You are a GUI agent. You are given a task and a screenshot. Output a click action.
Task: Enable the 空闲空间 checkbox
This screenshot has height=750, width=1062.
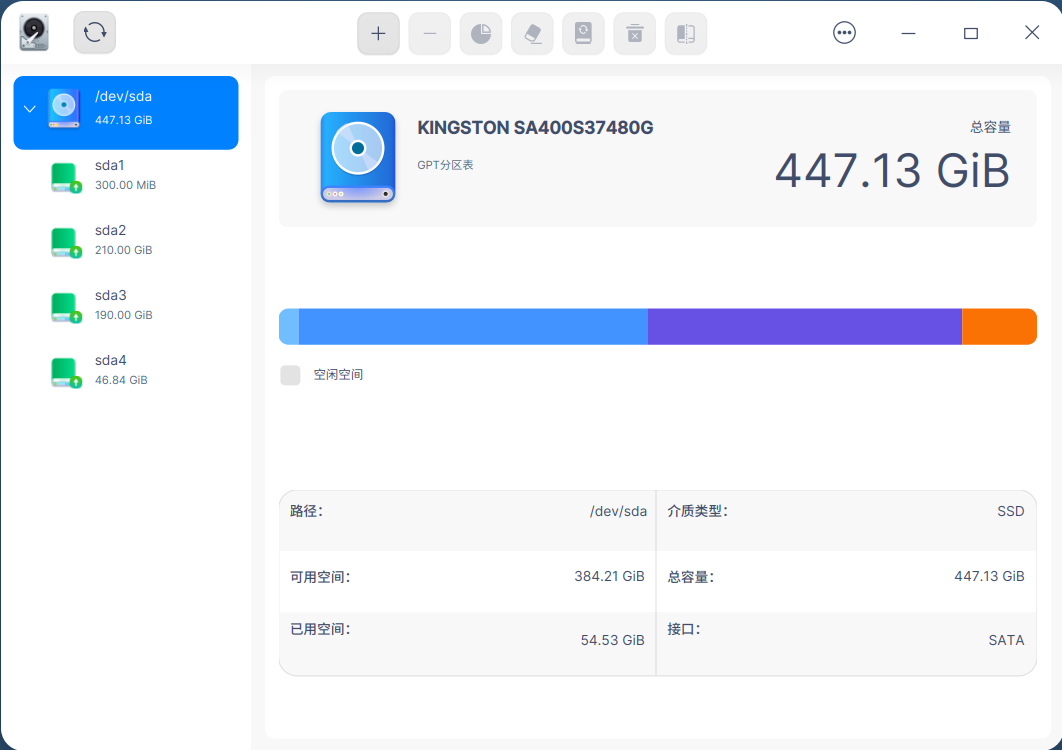290,375
